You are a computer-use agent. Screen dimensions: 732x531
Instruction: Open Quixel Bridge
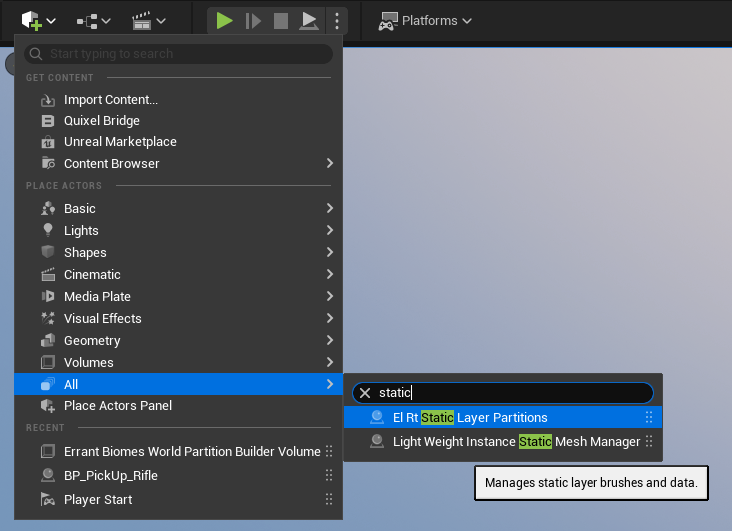coord(178,121)
